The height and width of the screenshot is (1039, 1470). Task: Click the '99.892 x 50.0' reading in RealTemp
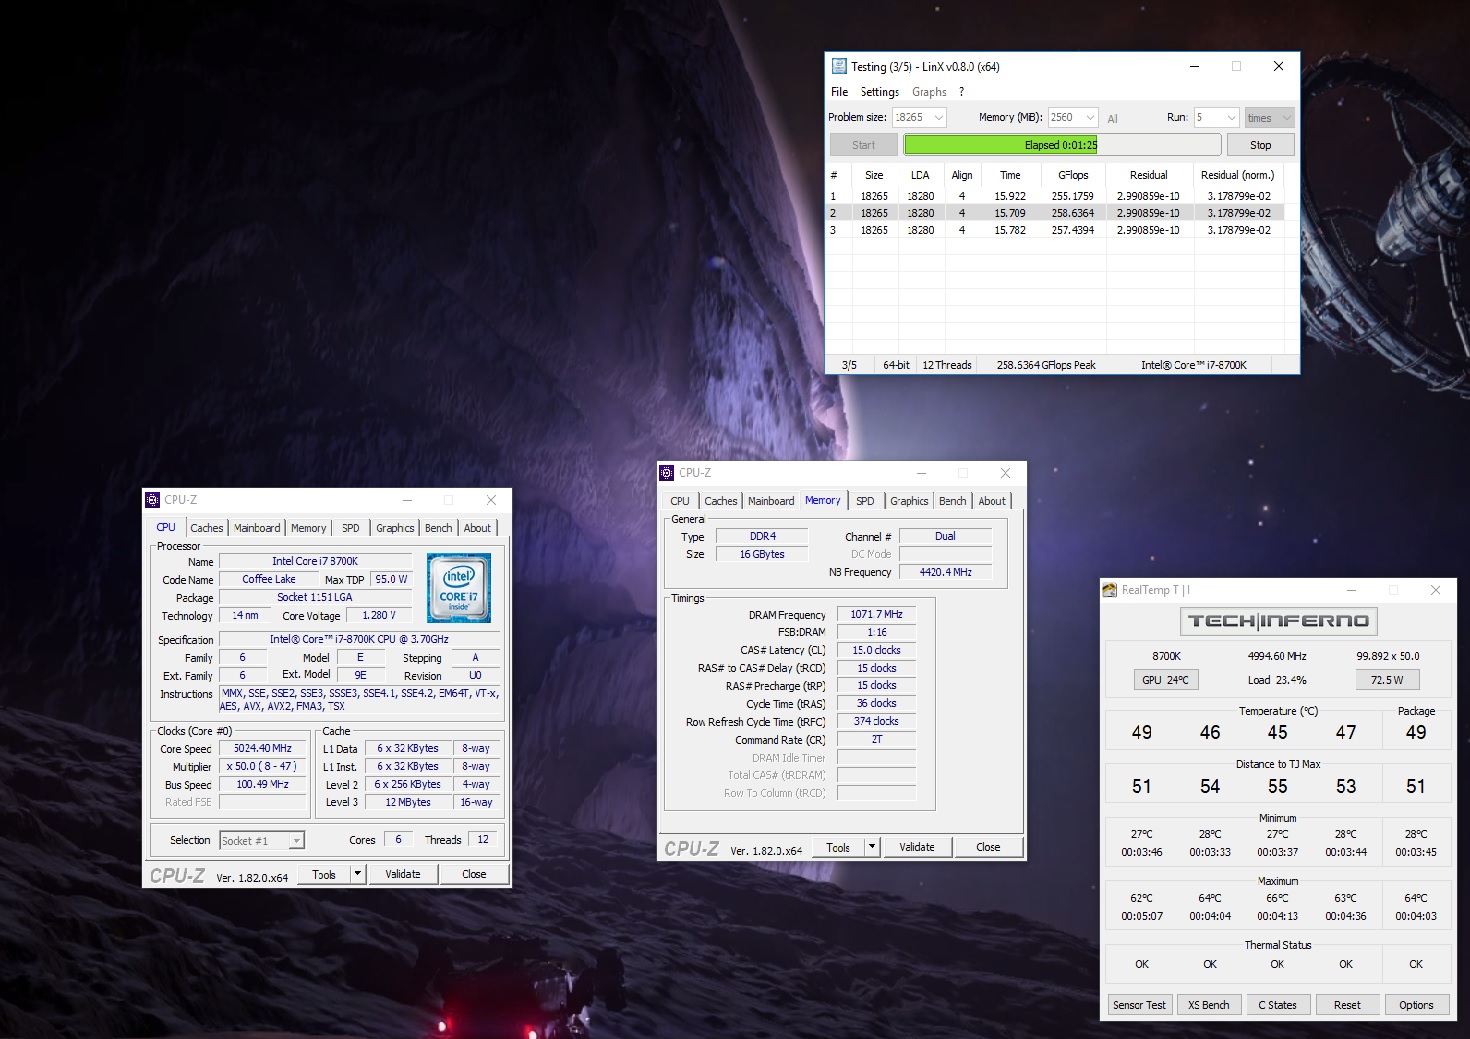tap(1388, 656)
